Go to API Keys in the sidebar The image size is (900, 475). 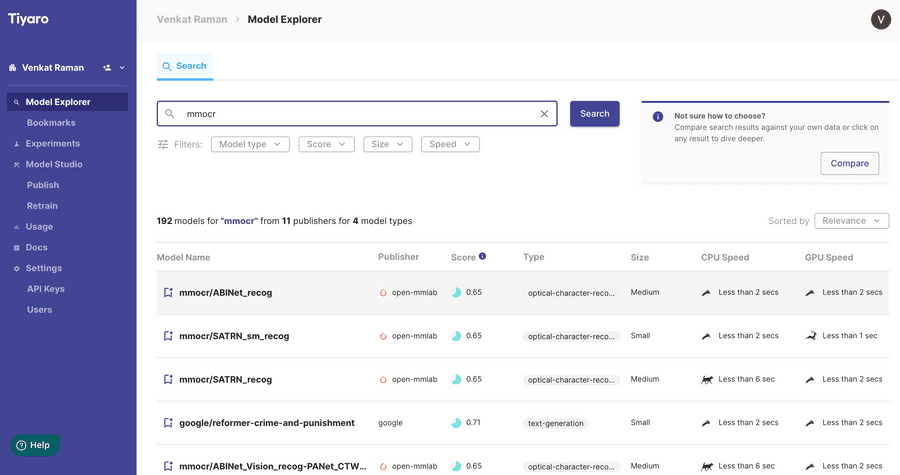tap(46, 289)
